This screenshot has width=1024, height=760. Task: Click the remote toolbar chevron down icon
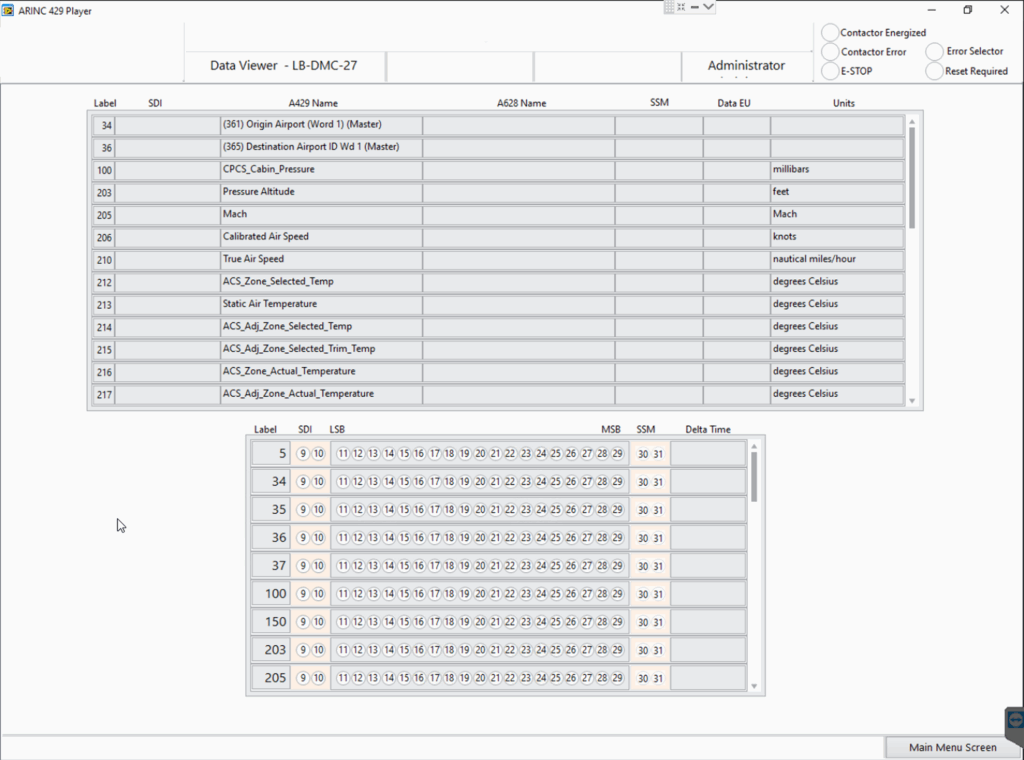(x=708, y=7)
